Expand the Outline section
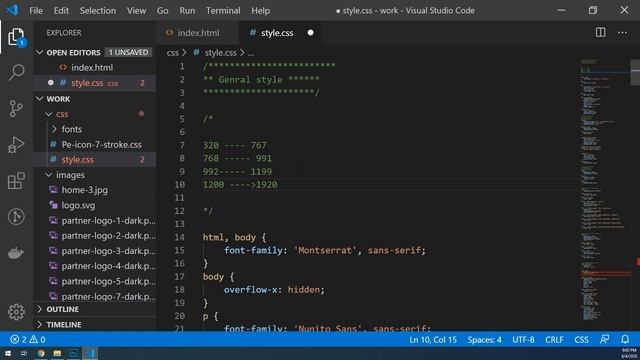 [62, 309]
